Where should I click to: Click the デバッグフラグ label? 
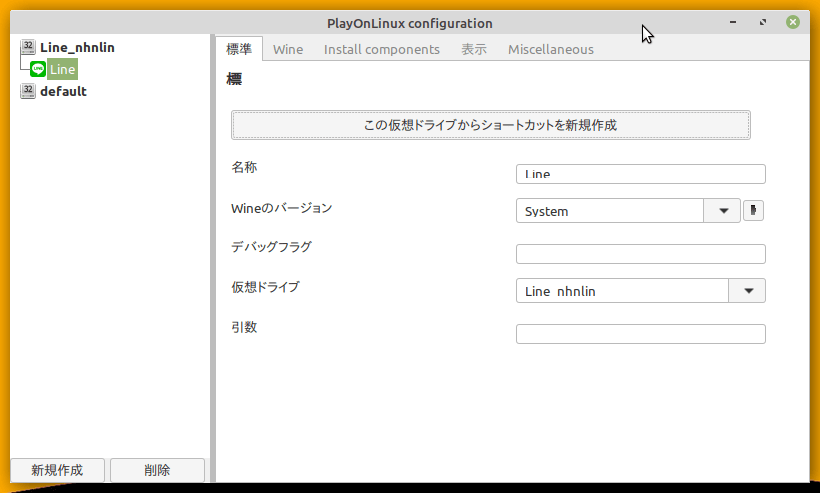tap(271, 247)
